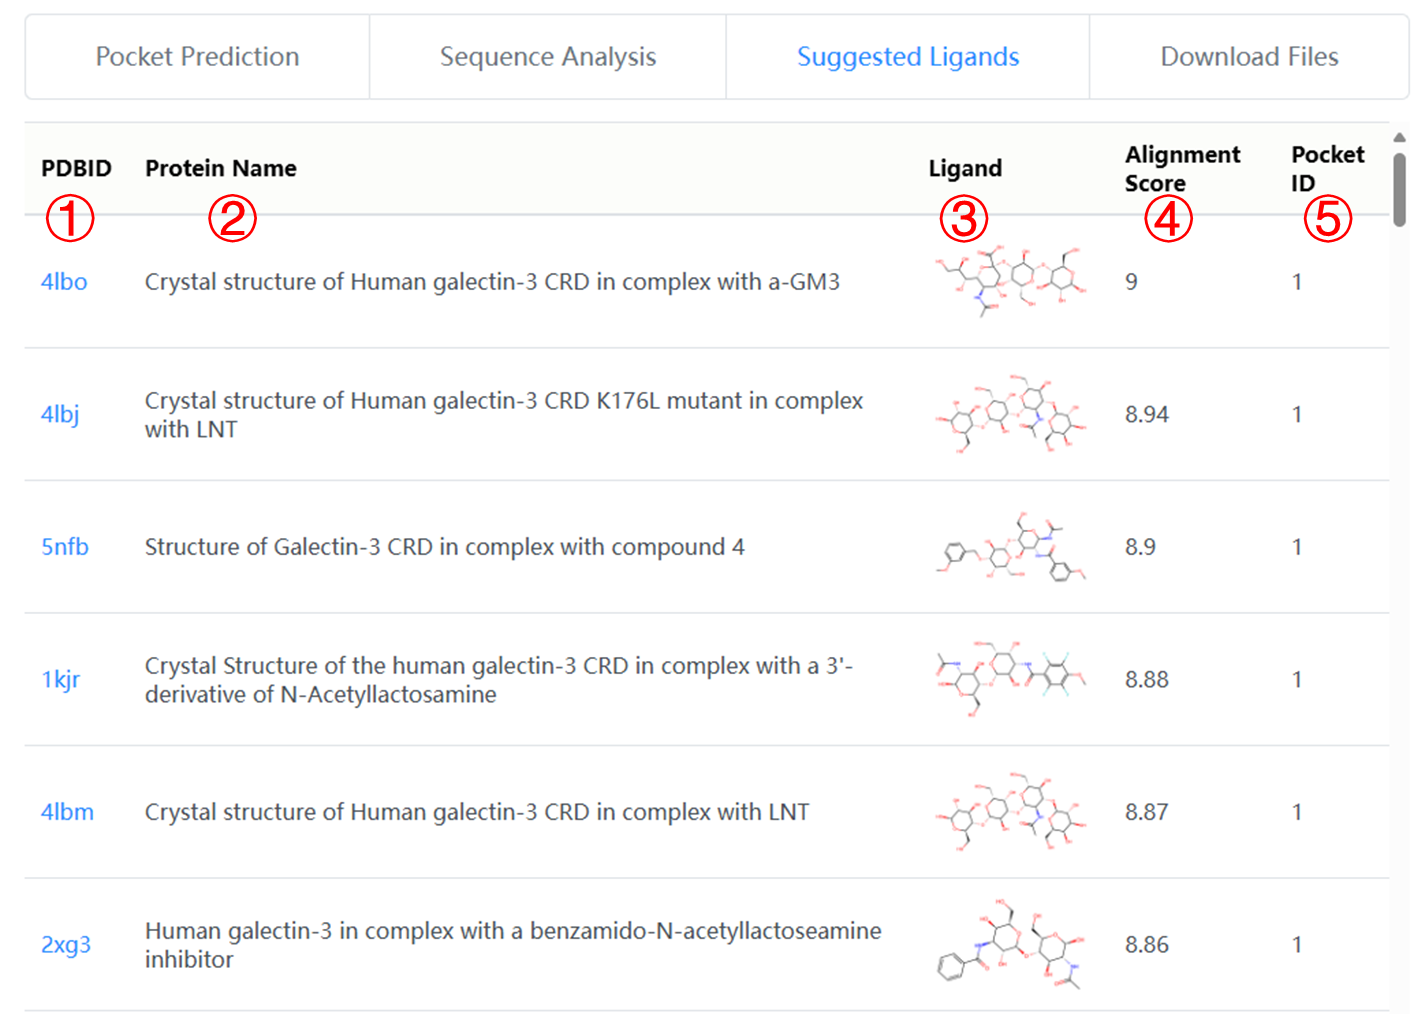
Task: Open the 1kjr PDB entry link
Action: [60, 680]
